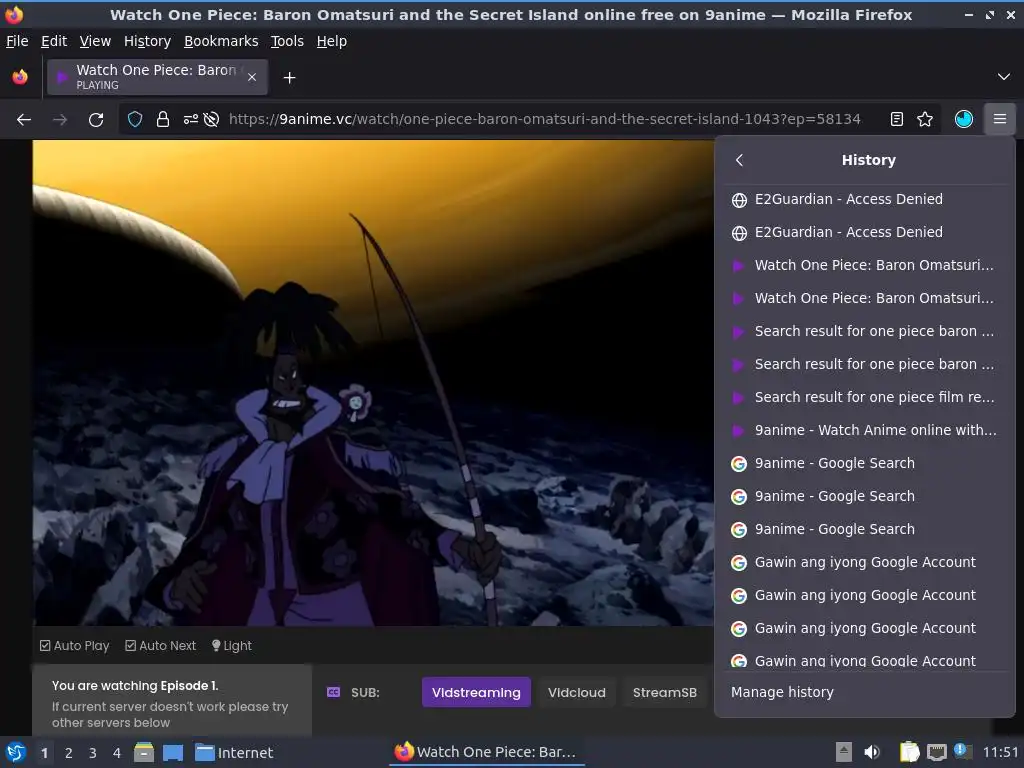Switch to workspace 4
The image size is (1024, 768).
pos(117,753)
